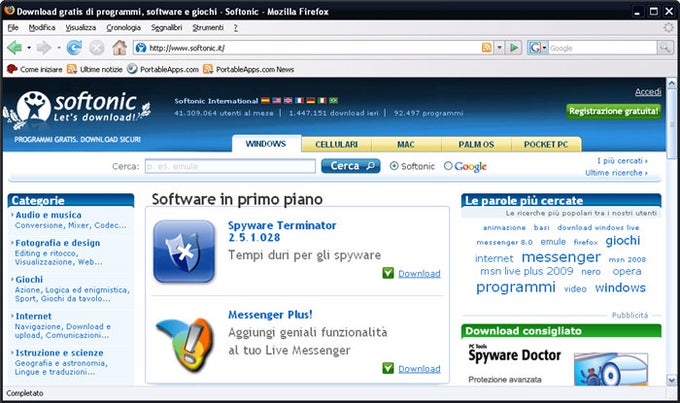This screenshot has width=680, height=403.
Task: Focus the Cerca search input field
Action: (x=230, y=166)
